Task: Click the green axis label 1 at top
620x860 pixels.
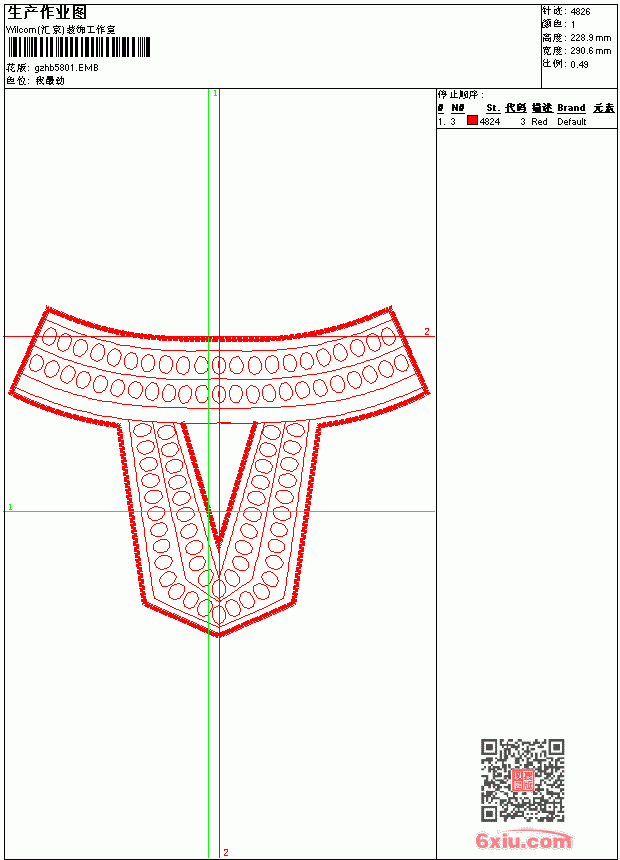Action: 215,94
